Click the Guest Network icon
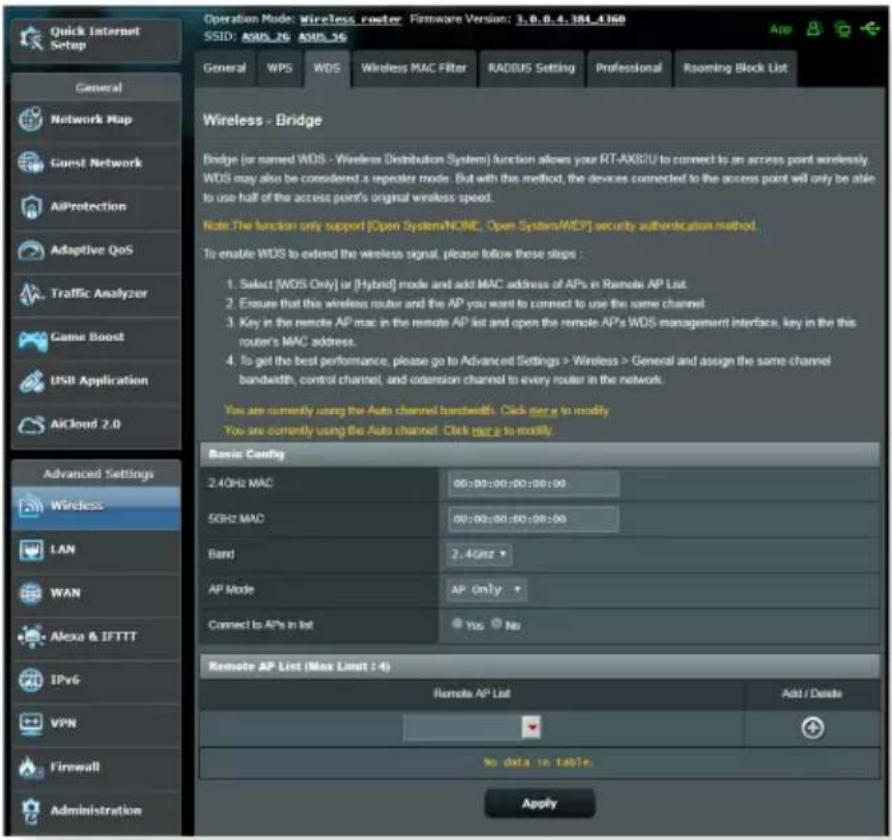892x840 pixels. pos(30,163)
